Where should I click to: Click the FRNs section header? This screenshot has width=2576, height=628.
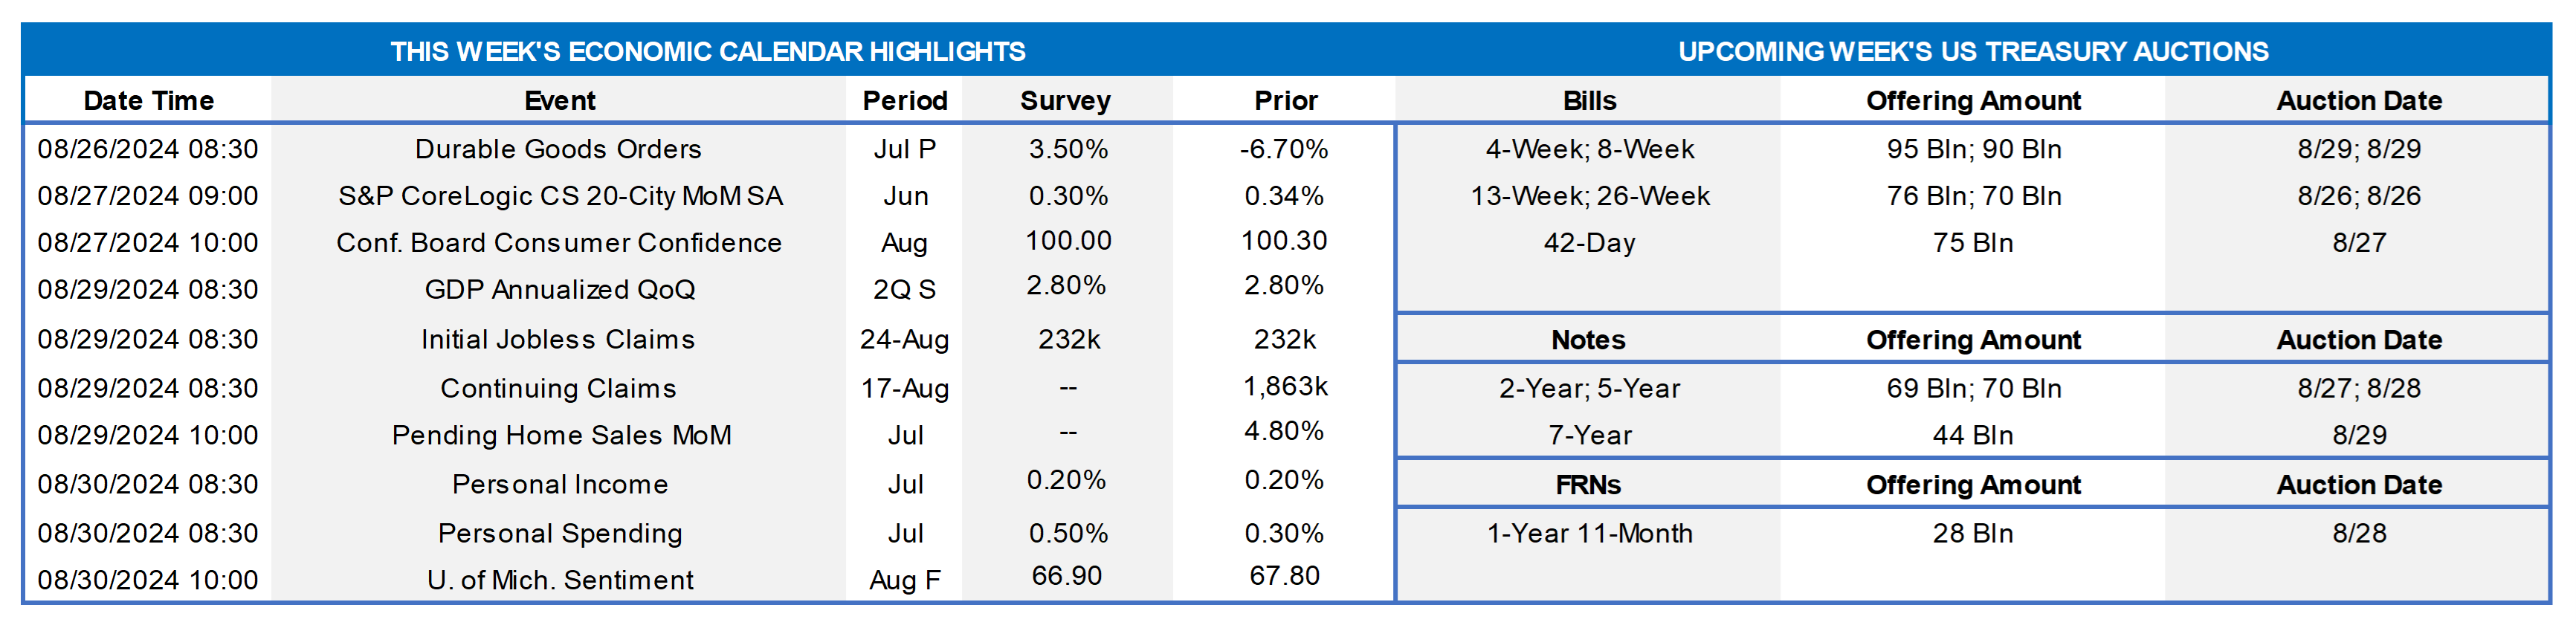[x=1588, y=485]
